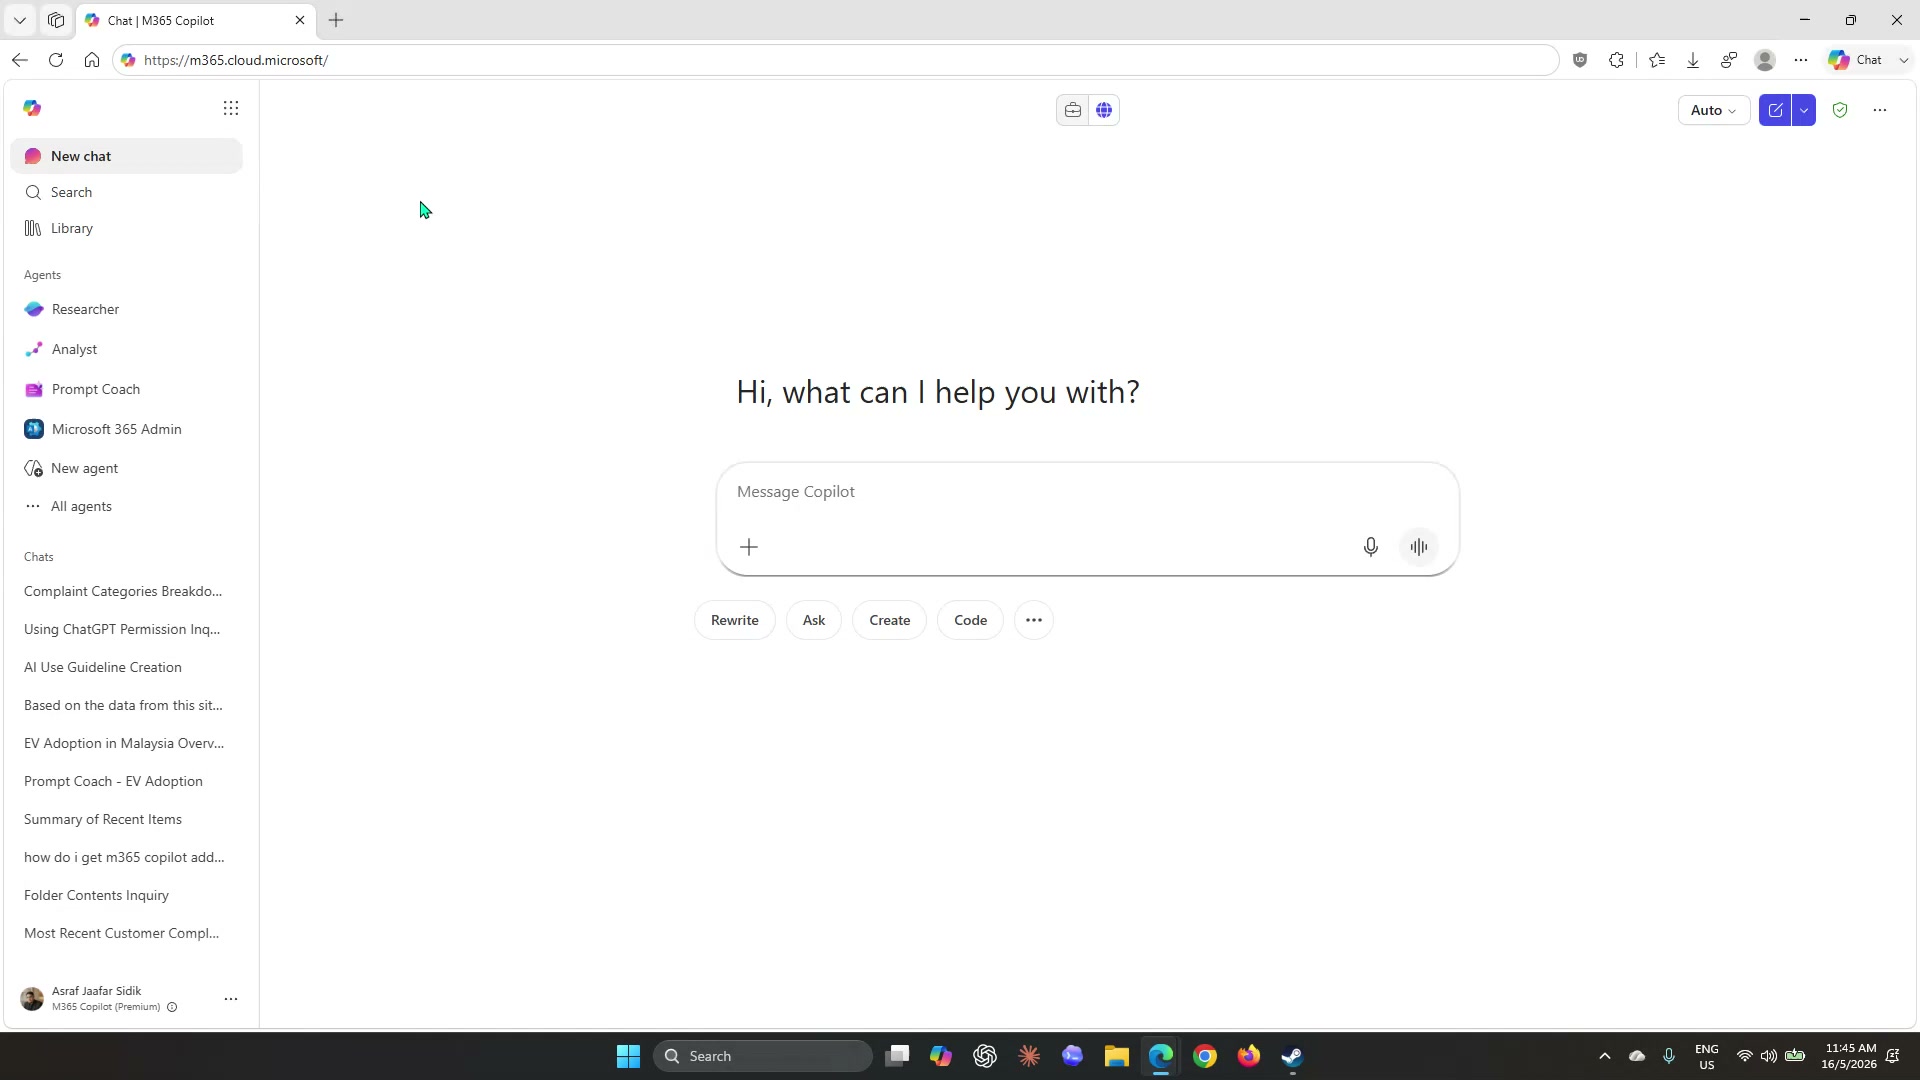Screen dimensions: 1920x1080
Task: Open the 'how do i get m365 copilot add' chat
Action: click(x=126, y=857)
